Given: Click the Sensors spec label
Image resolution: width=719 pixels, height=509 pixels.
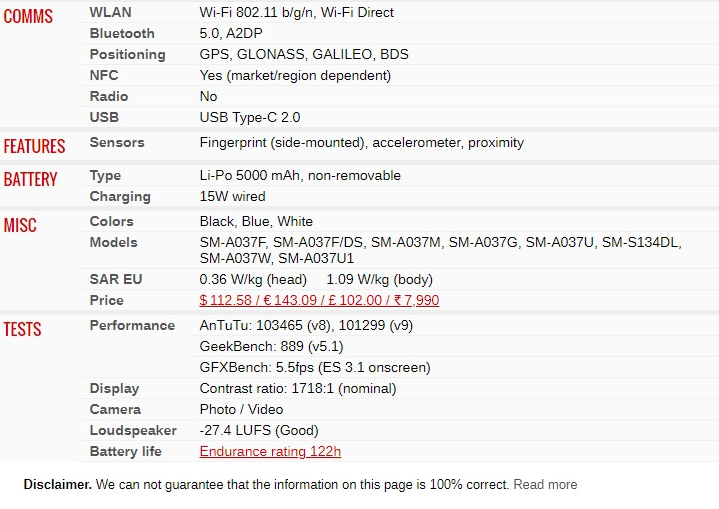Looking at the screenshot, I should click(x=117, y=143).
